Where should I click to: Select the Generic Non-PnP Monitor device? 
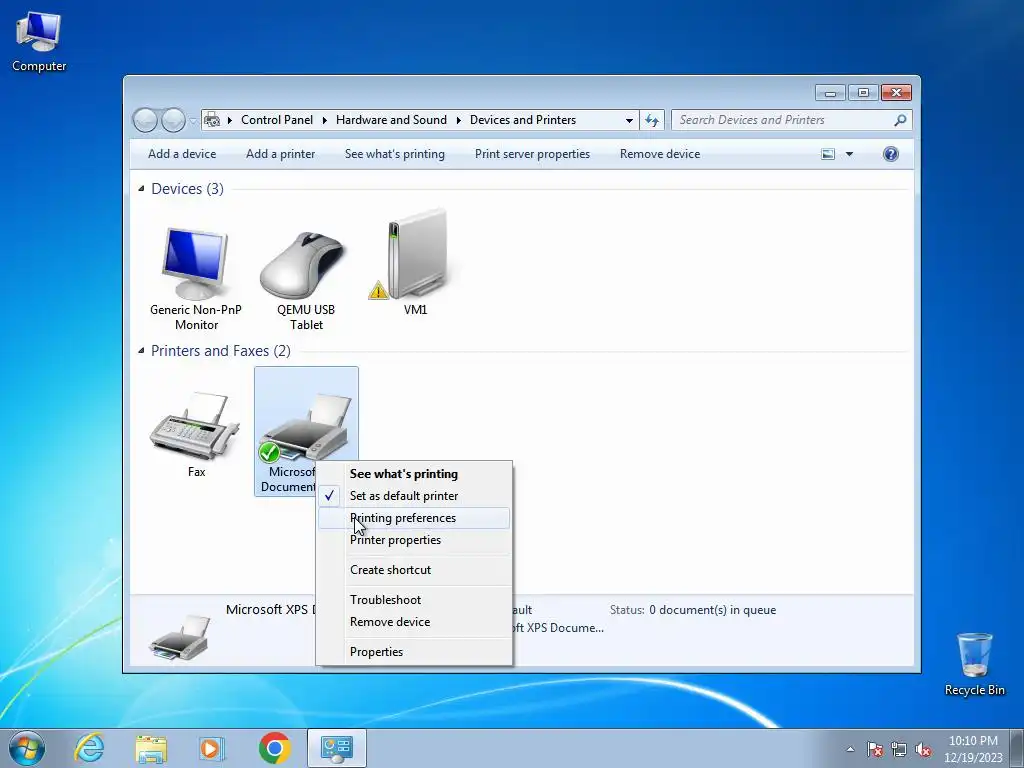coord(196,278)
